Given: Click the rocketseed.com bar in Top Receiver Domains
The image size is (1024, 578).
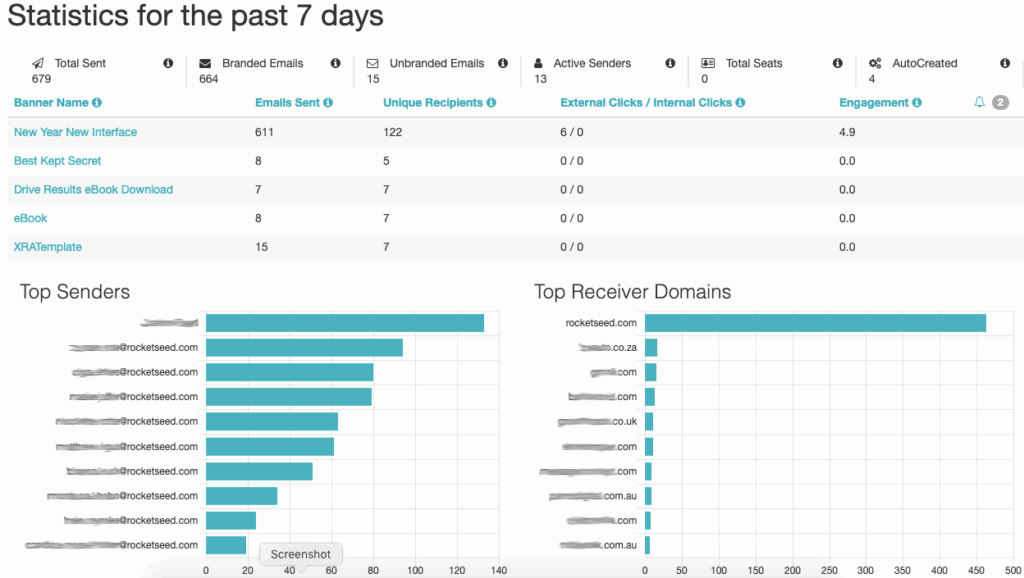Looking at the screenshot, I should (x=815, y=323).
